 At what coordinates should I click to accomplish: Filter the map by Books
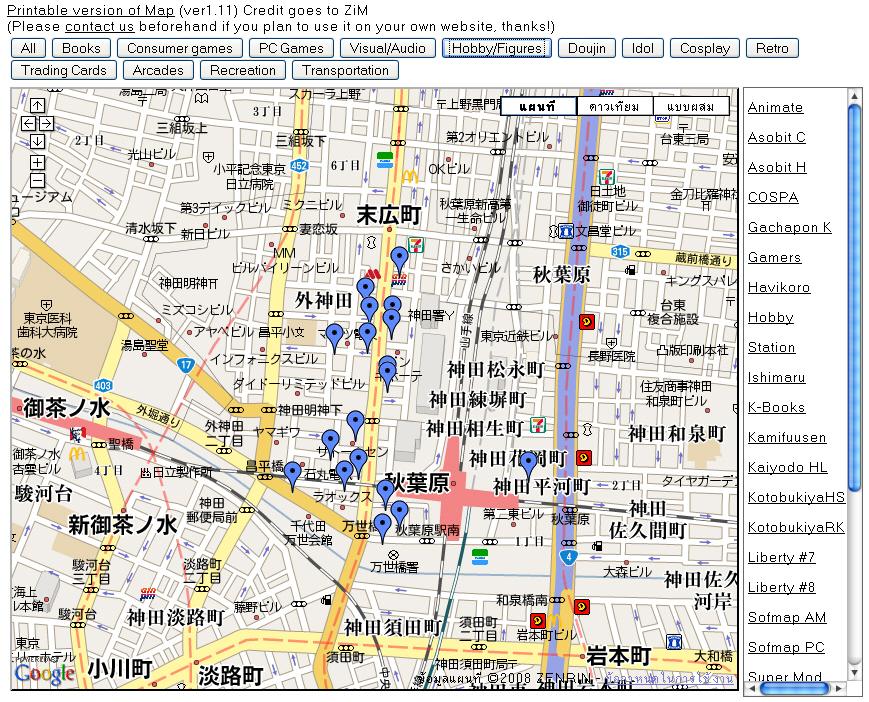pos(81,48)
